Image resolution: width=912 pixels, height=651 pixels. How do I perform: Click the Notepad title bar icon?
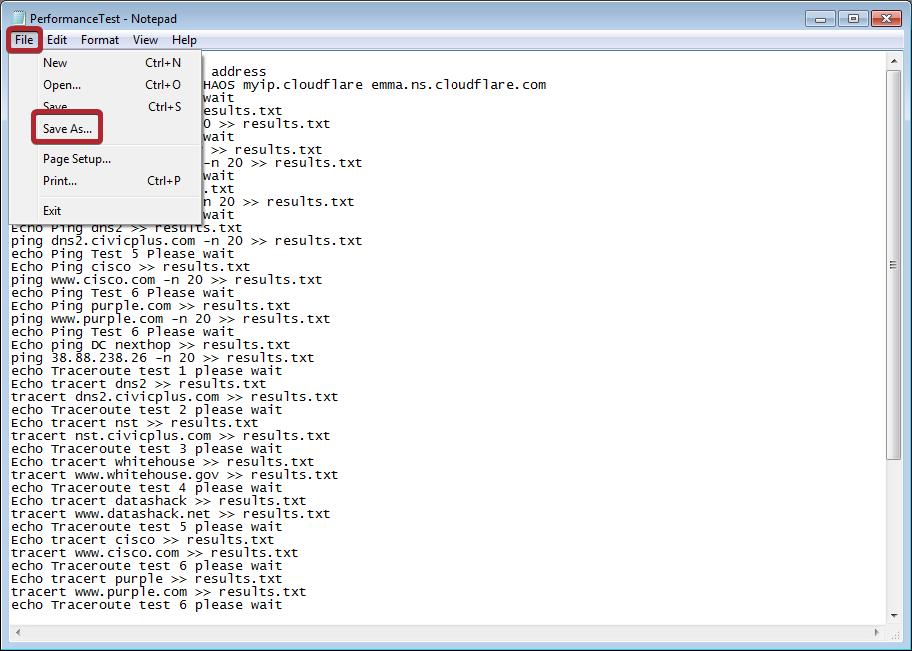(x=19, y=19)
